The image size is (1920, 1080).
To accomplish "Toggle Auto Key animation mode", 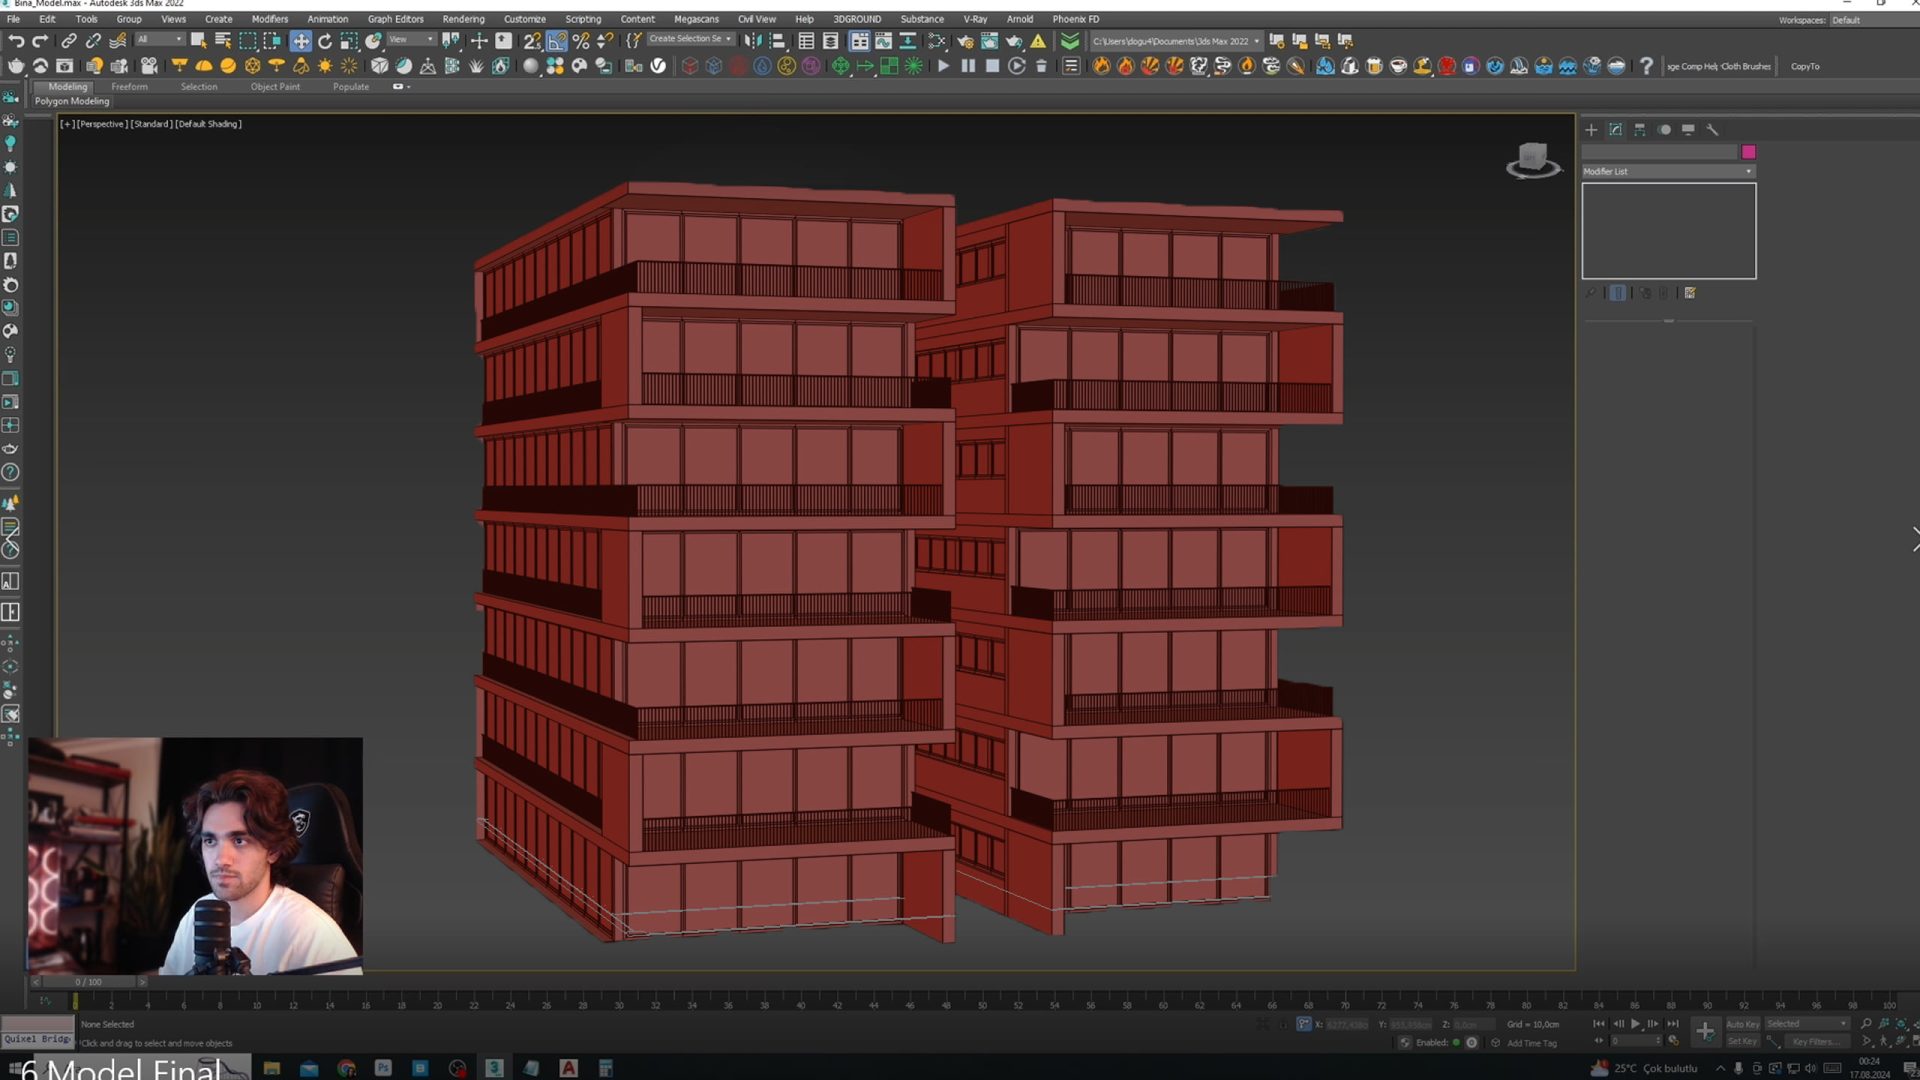I will 1742,1024.
